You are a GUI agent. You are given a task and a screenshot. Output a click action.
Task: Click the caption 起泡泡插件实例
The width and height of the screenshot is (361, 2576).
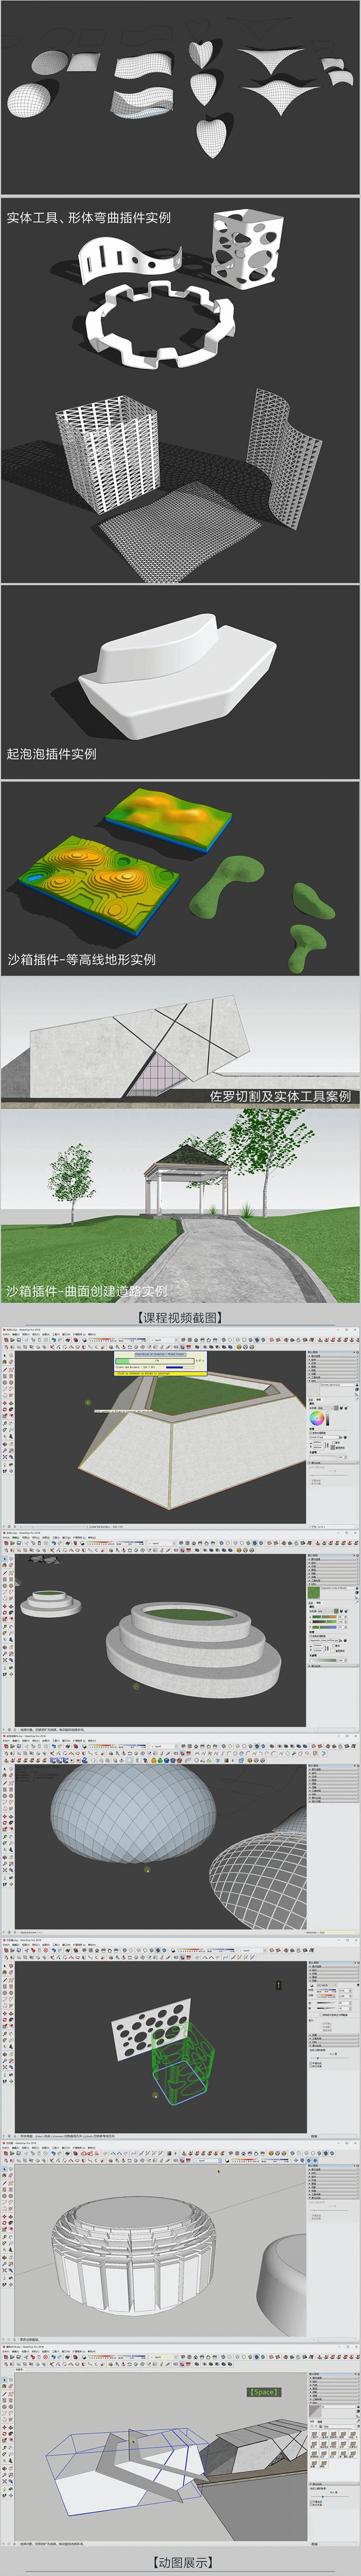point(52,754)
